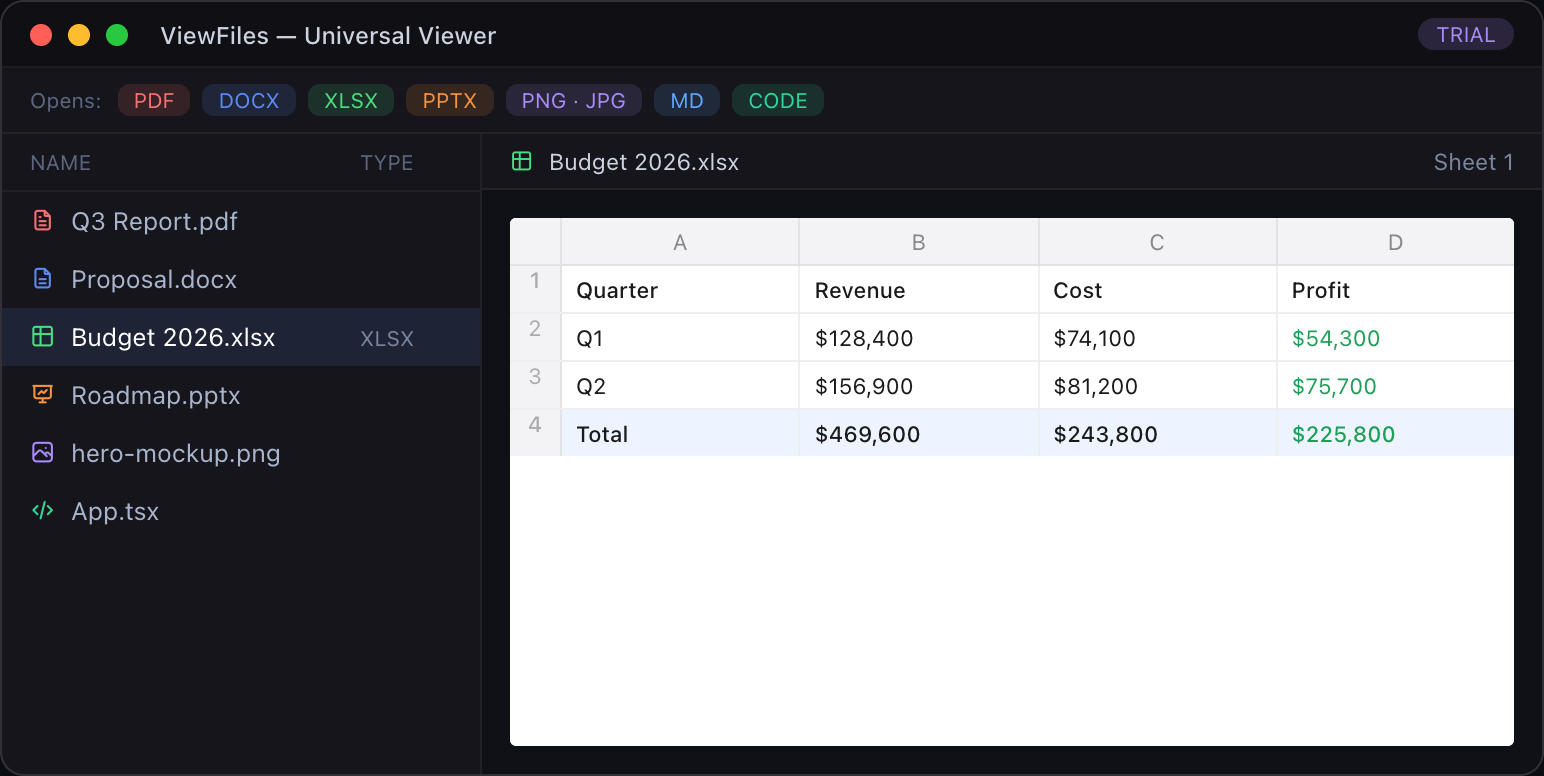Click the green spreadsheet icon beside Budget 2026.xlsx in sidebar
Screen dimensions: 1544x776
[42, 337]
